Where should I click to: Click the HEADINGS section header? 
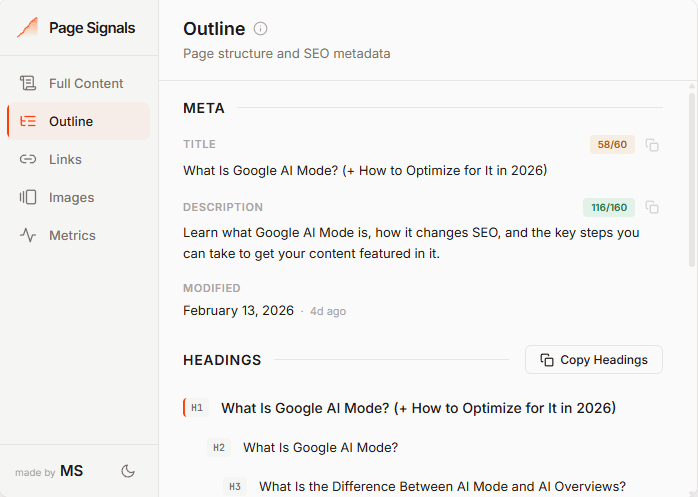tap(222, 360)
